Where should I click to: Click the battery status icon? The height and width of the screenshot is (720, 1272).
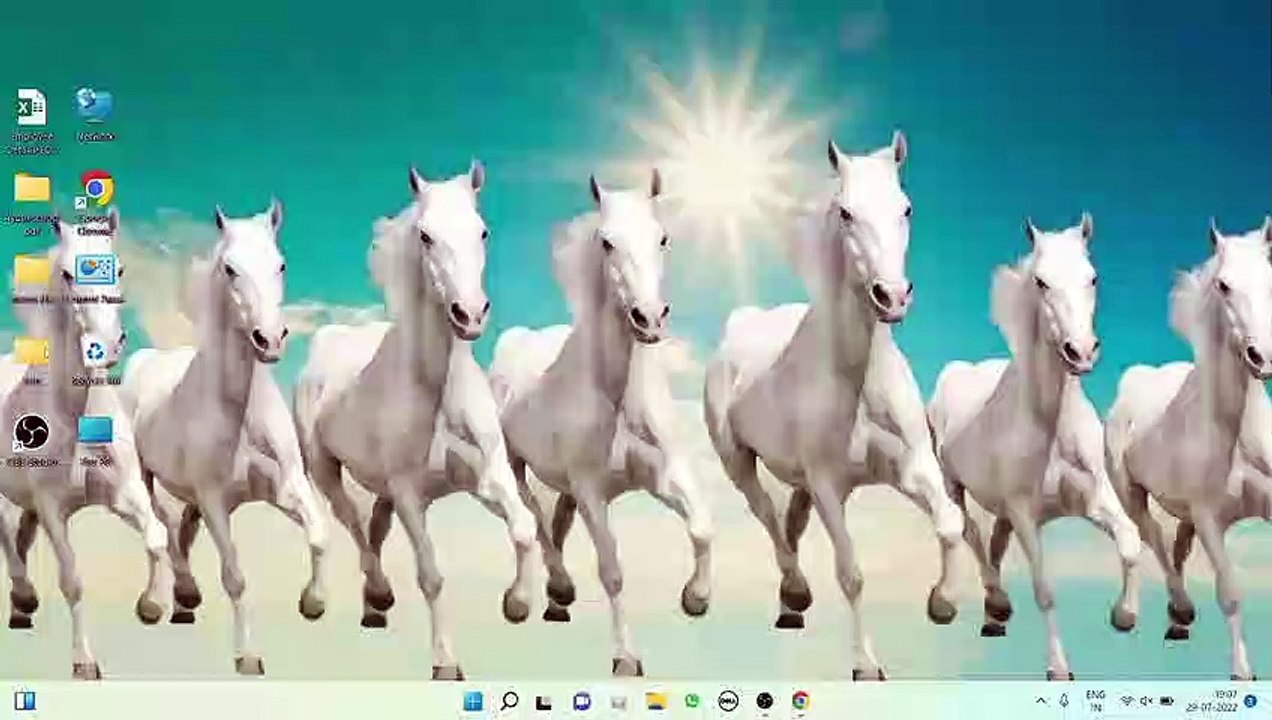tap(1167, 701)
